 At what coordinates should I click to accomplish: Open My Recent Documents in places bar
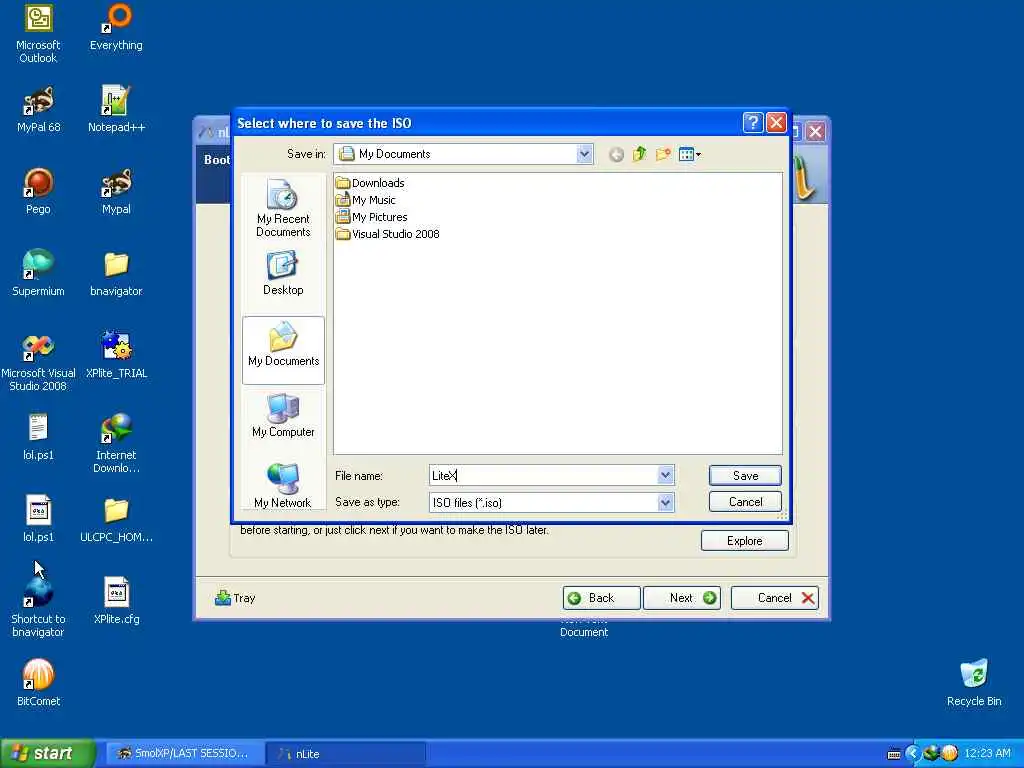point(283,208)
